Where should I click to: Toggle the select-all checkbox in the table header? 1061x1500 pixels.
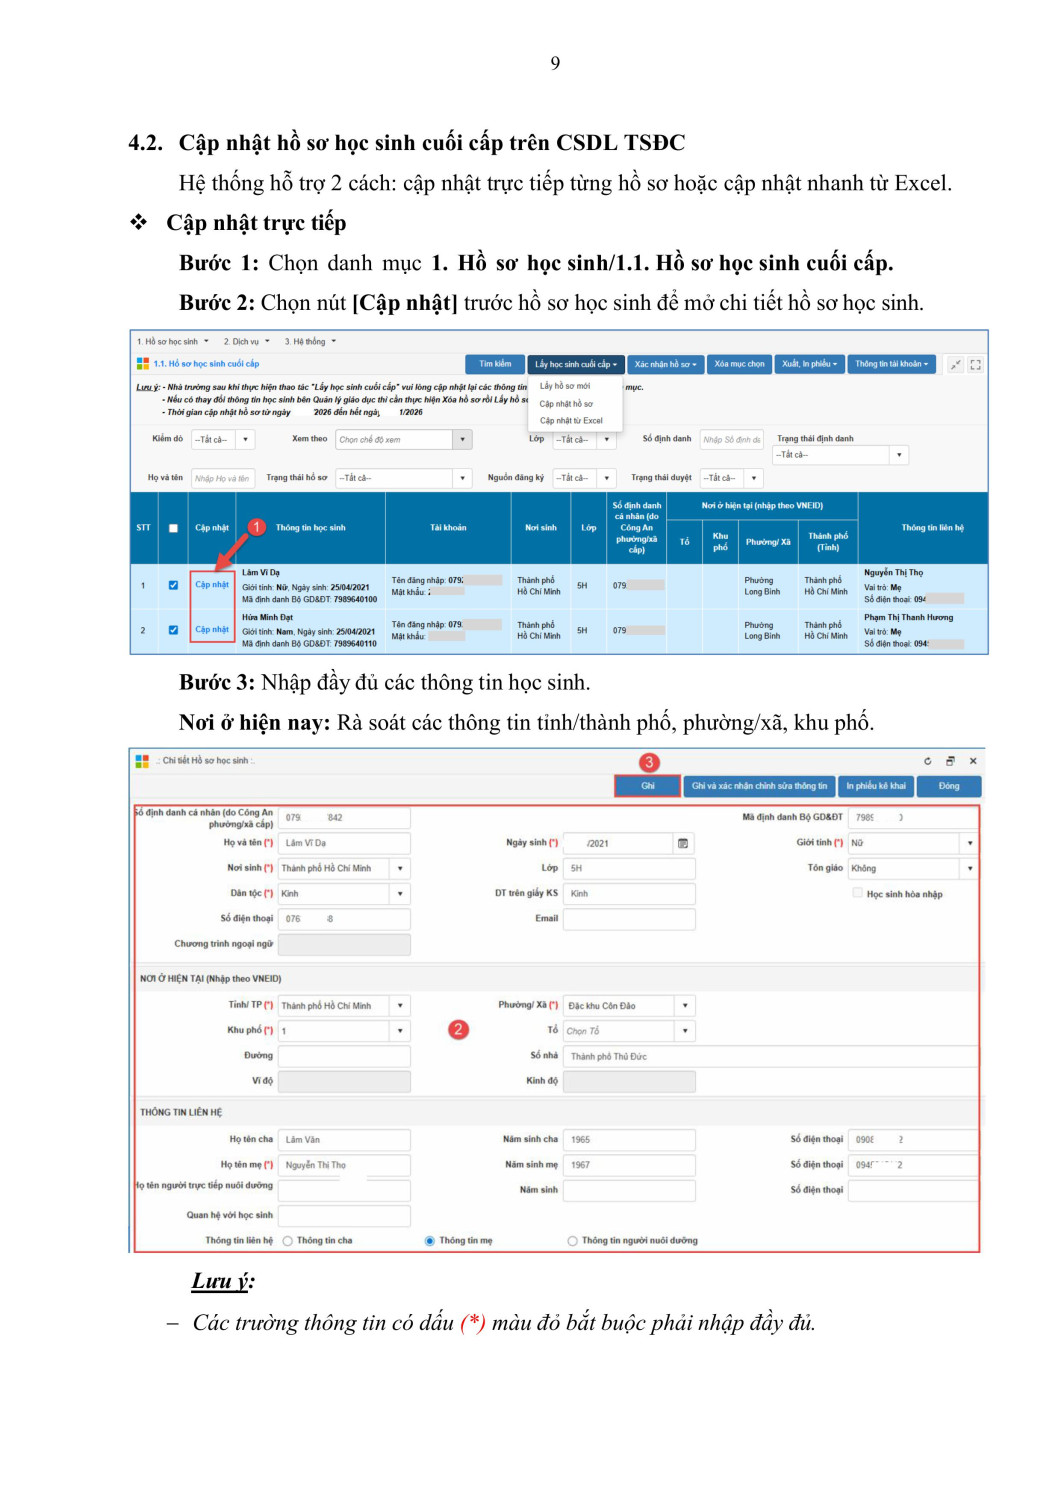tap(173, 528)
